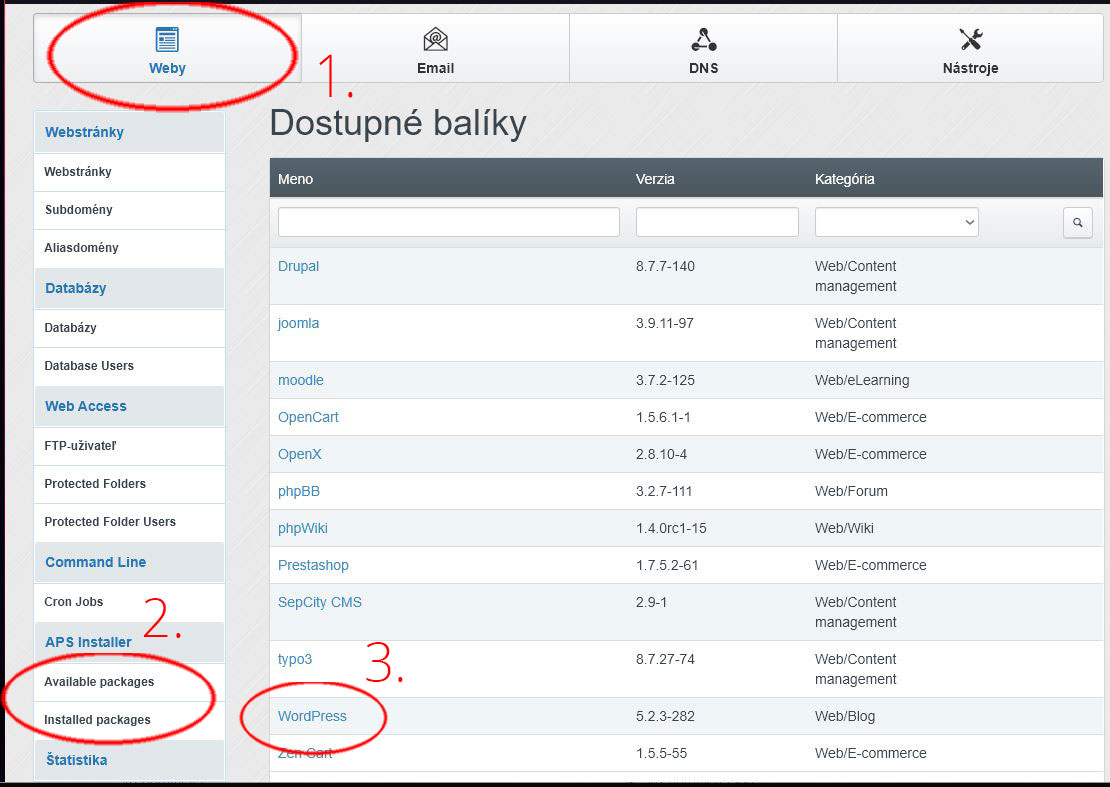Select the moodle package link
This screenshot has width=1110, height=787.
point(300,380)
